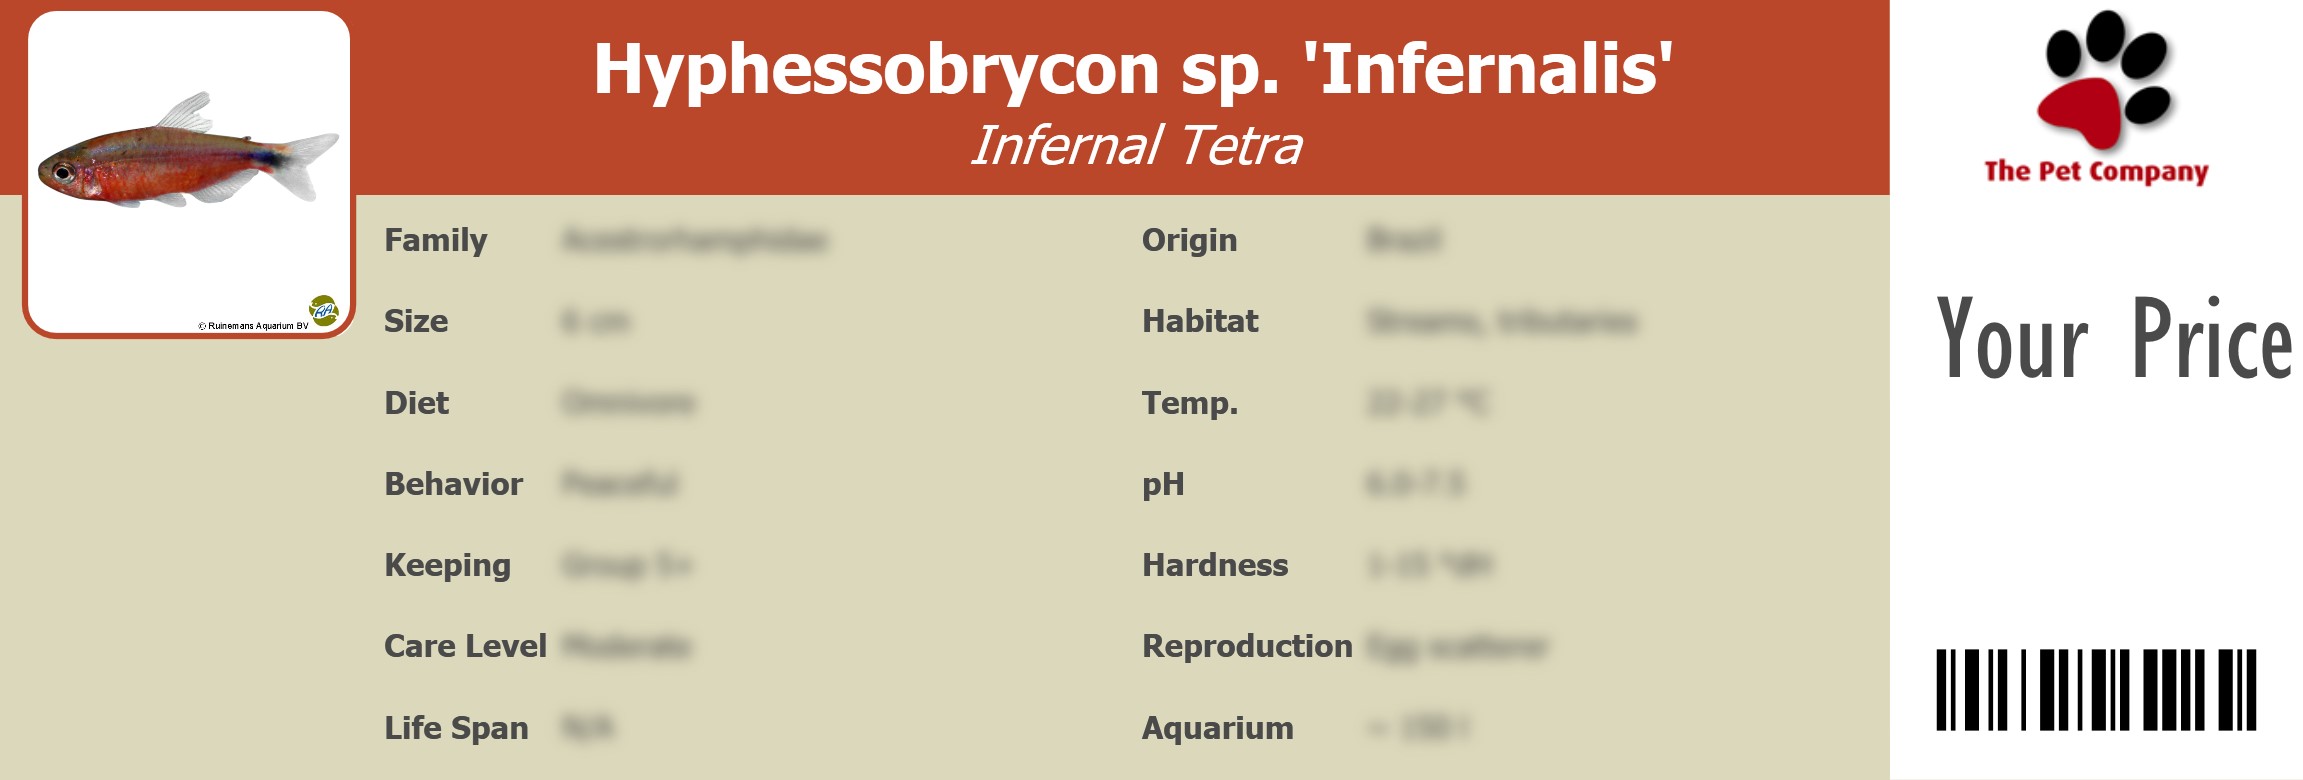This screenshot has height=780, width=2303.
Task: Select the Size field label
Action: (416, 321)
